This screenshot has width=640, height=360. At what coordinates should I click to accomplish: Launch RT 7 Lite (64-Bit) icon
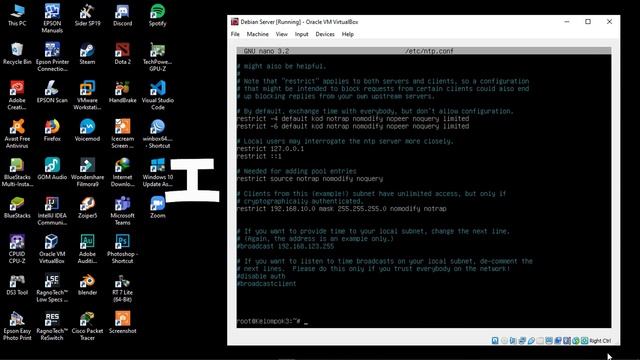[x=122, y=288]
